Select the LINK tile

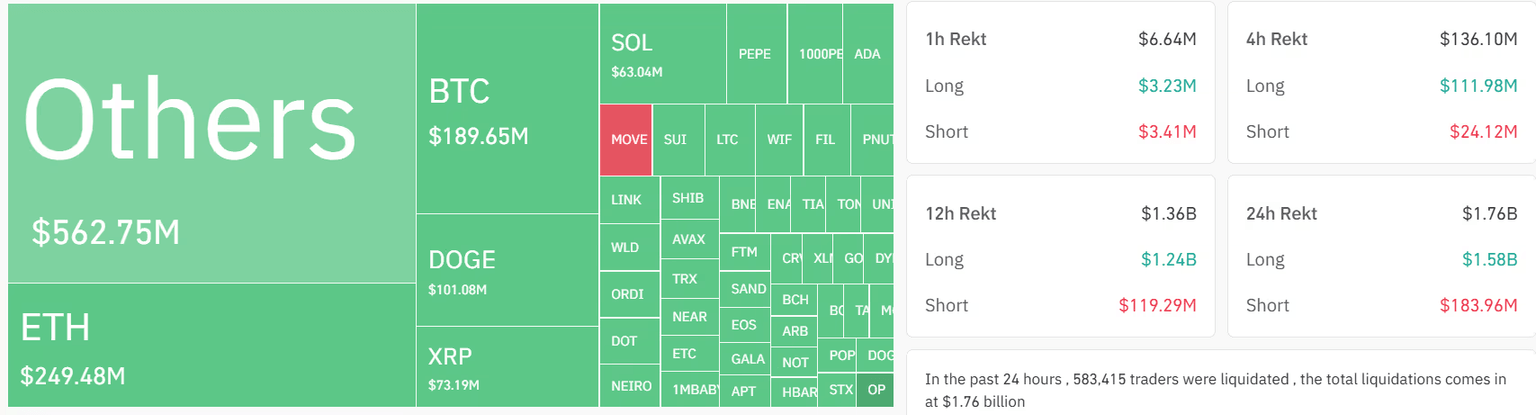(x=628, y=201)
